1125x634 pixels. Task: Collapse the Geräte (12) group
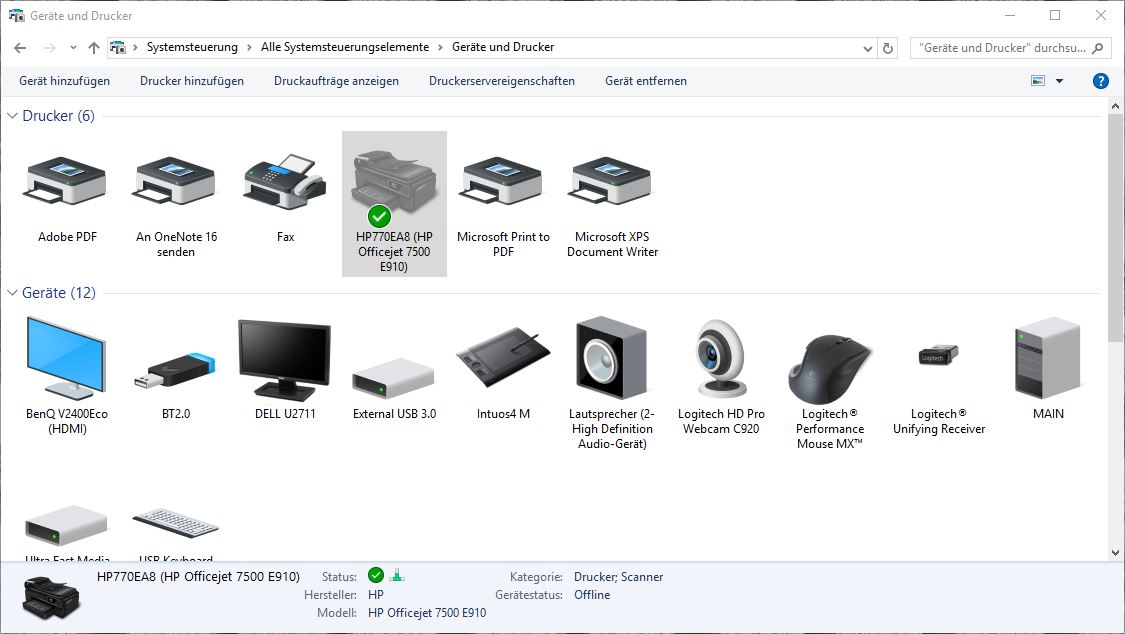tap(12, 293)
